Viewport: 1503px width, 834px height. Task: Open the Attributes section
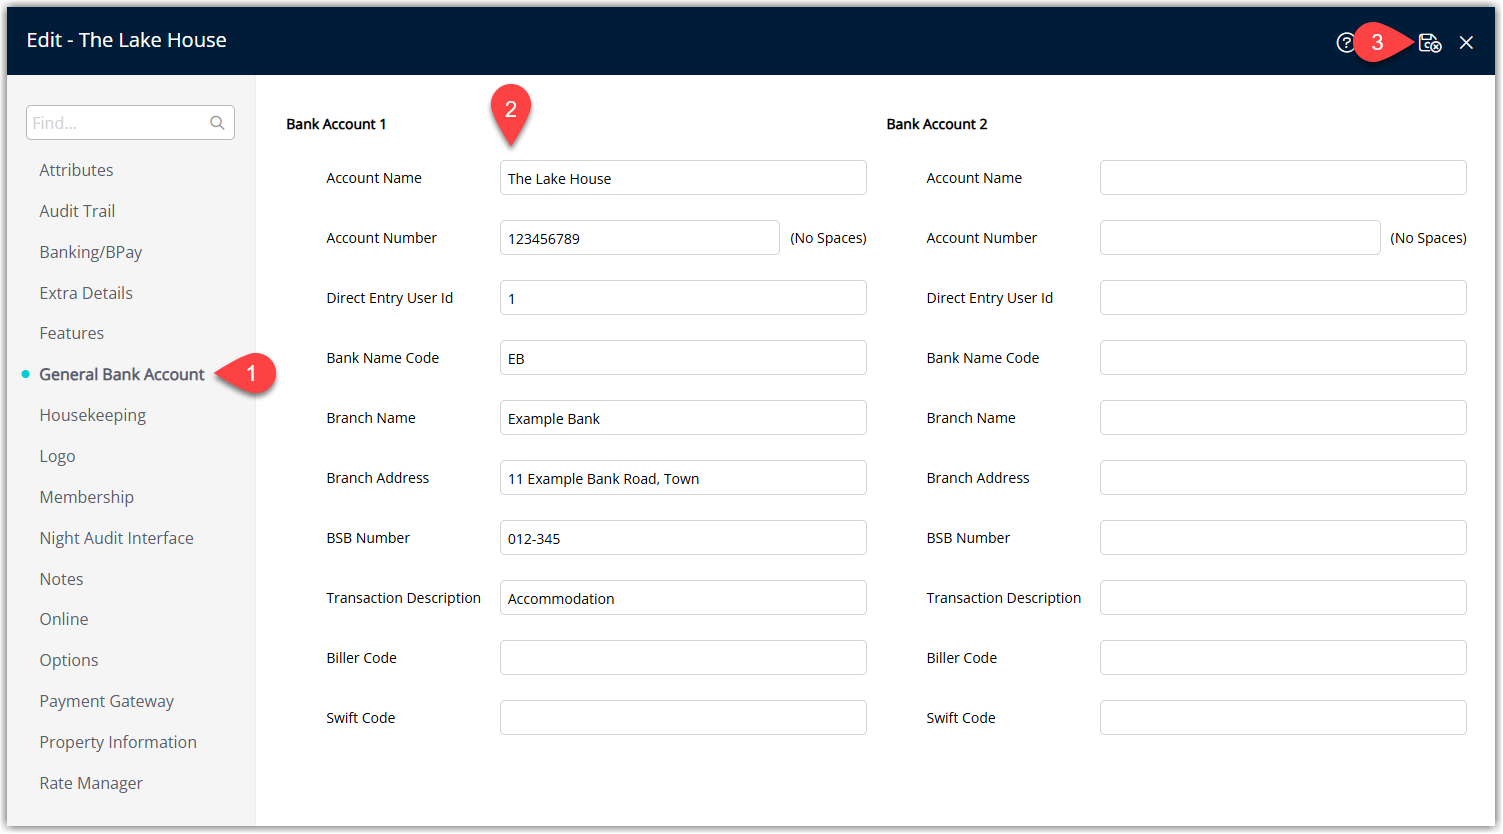76,170
